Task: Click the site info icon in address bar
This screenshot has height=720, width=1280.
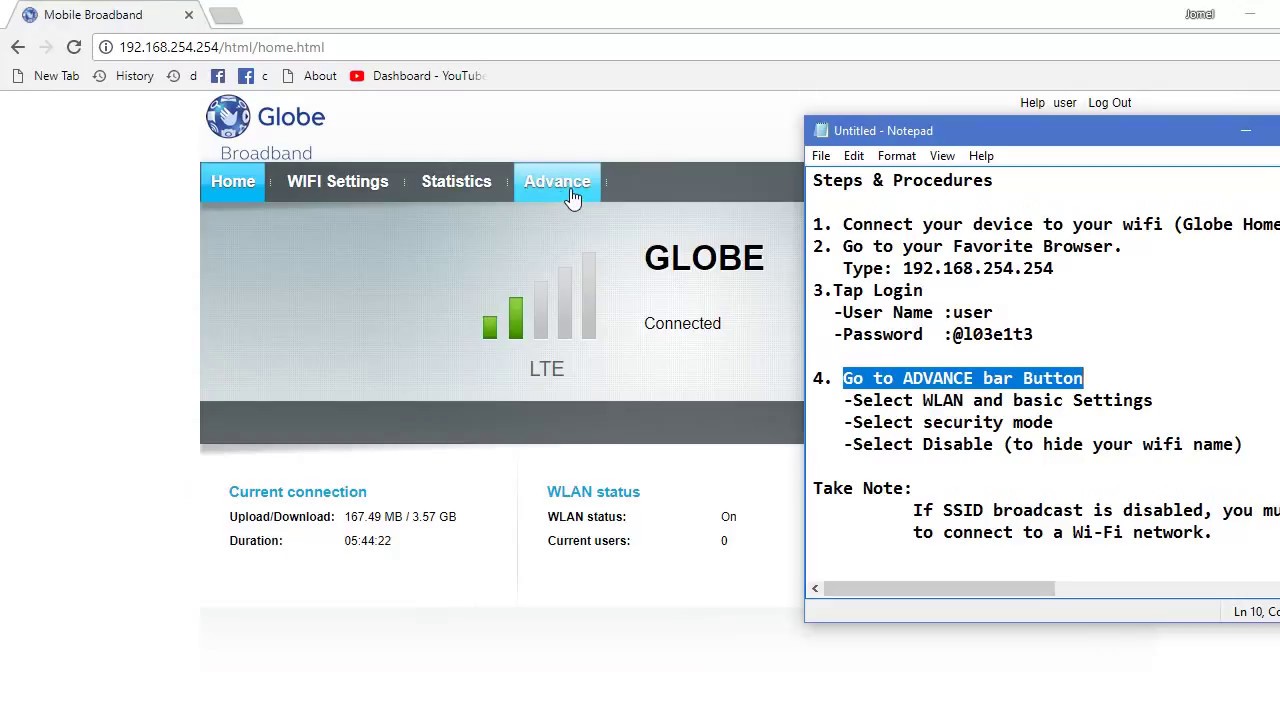Action: point(105,47)
